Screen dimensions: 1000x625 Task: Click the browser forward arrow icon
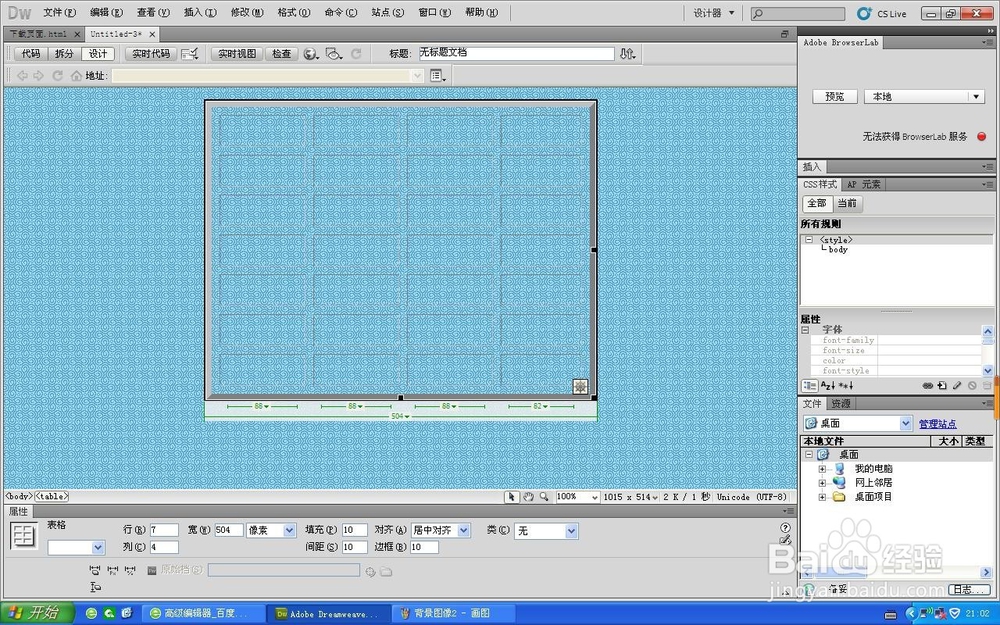pyautogui.click(x=38, y=76)
